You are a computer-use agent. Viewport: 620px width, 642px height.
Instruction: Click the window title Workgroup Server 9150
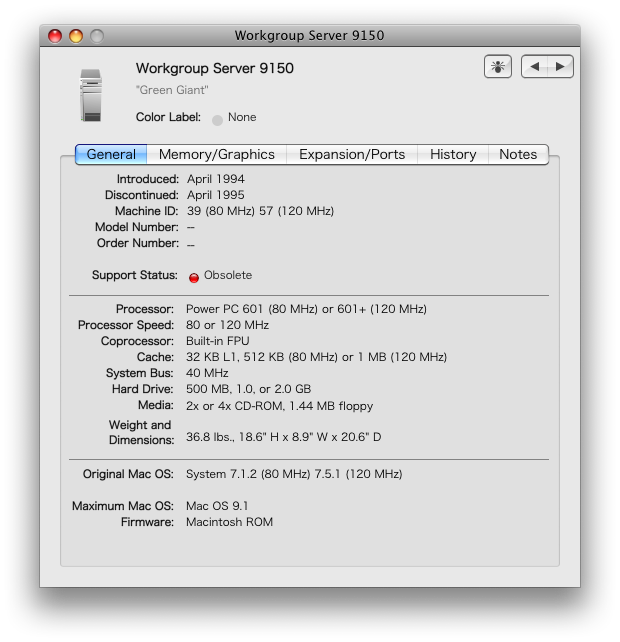pyautogui.click(x=310, y=36)
